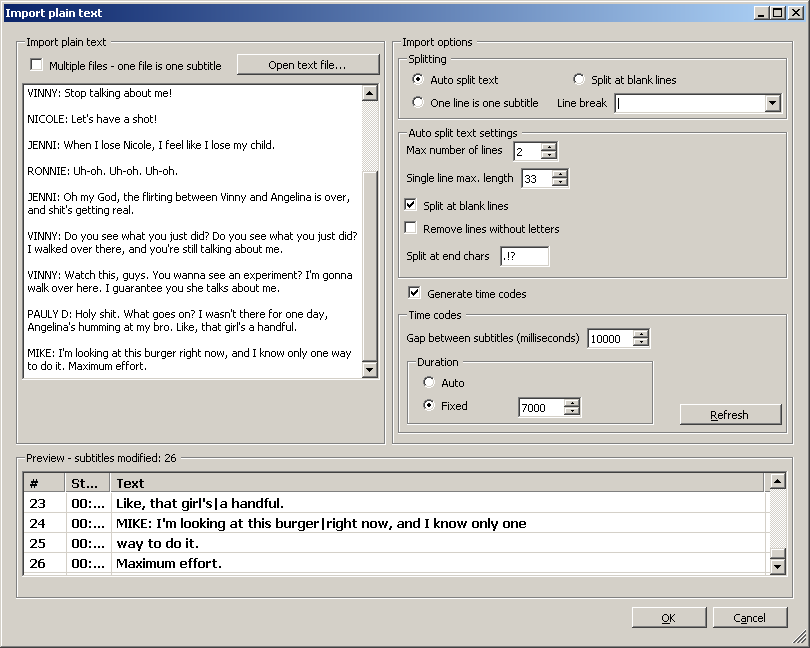This screenshot has width=810, height=648.
Task: Enable Multiple files - one file is one subtitle
Action: pyautogui.click(x=36, y=64)
